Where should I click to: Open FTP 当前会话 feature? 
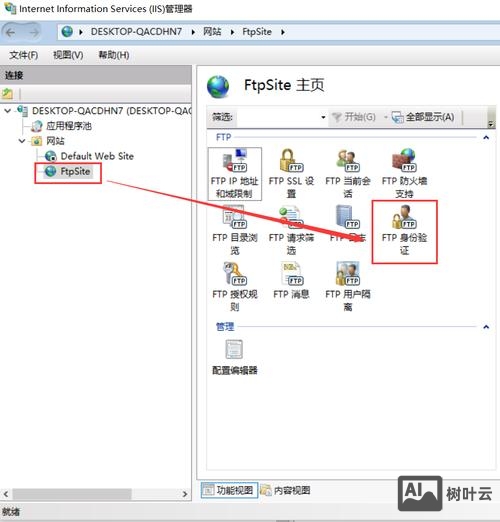tap(348, 174)
